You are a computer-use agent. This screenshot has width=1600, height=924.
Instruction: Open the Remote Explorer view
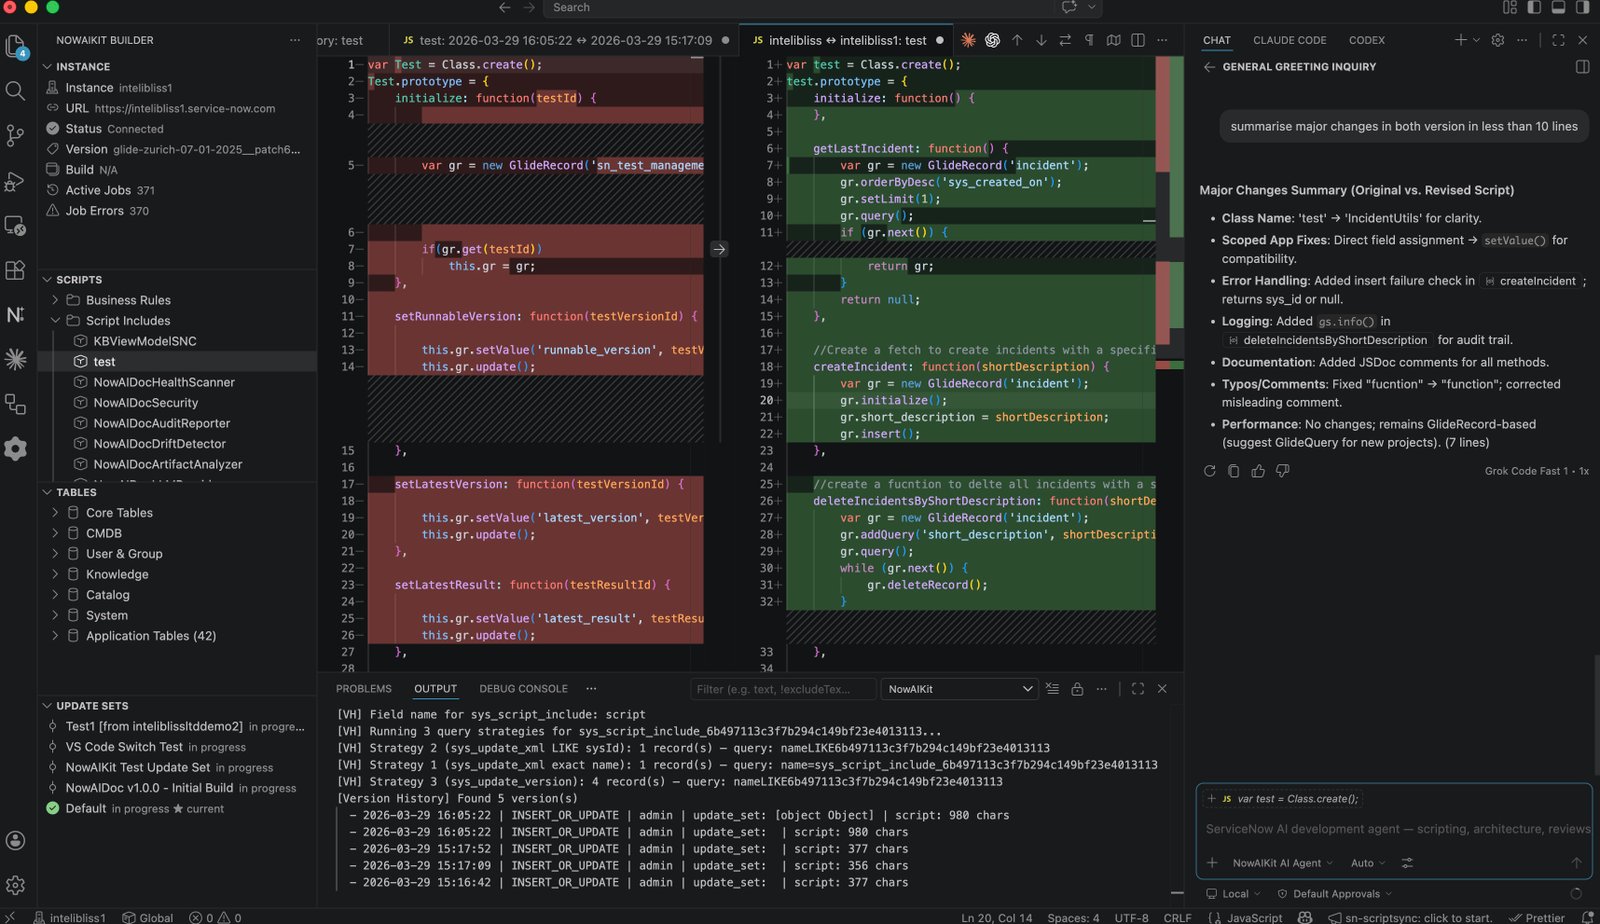[15, 226]
